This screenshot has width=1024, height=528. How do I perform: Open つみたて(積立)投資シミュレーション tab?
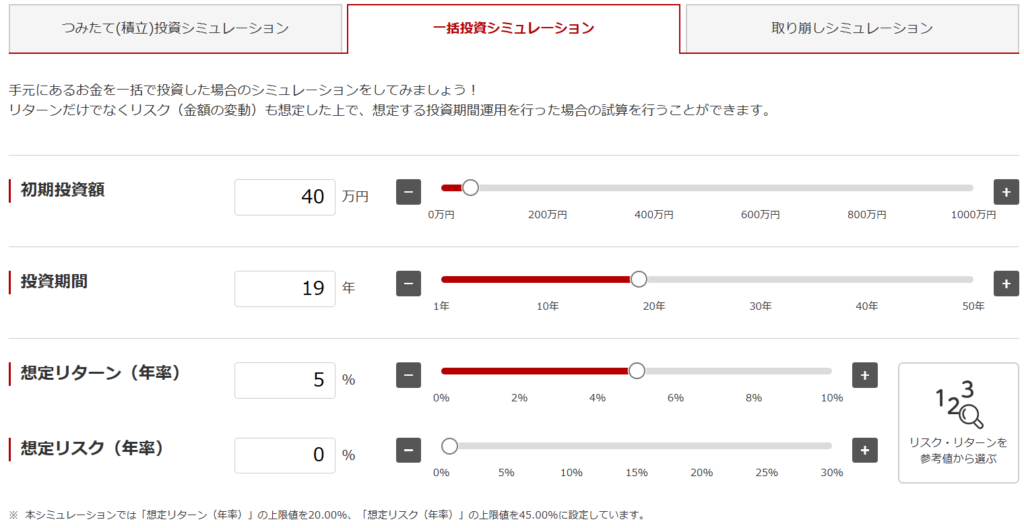(x=175, y=28)
